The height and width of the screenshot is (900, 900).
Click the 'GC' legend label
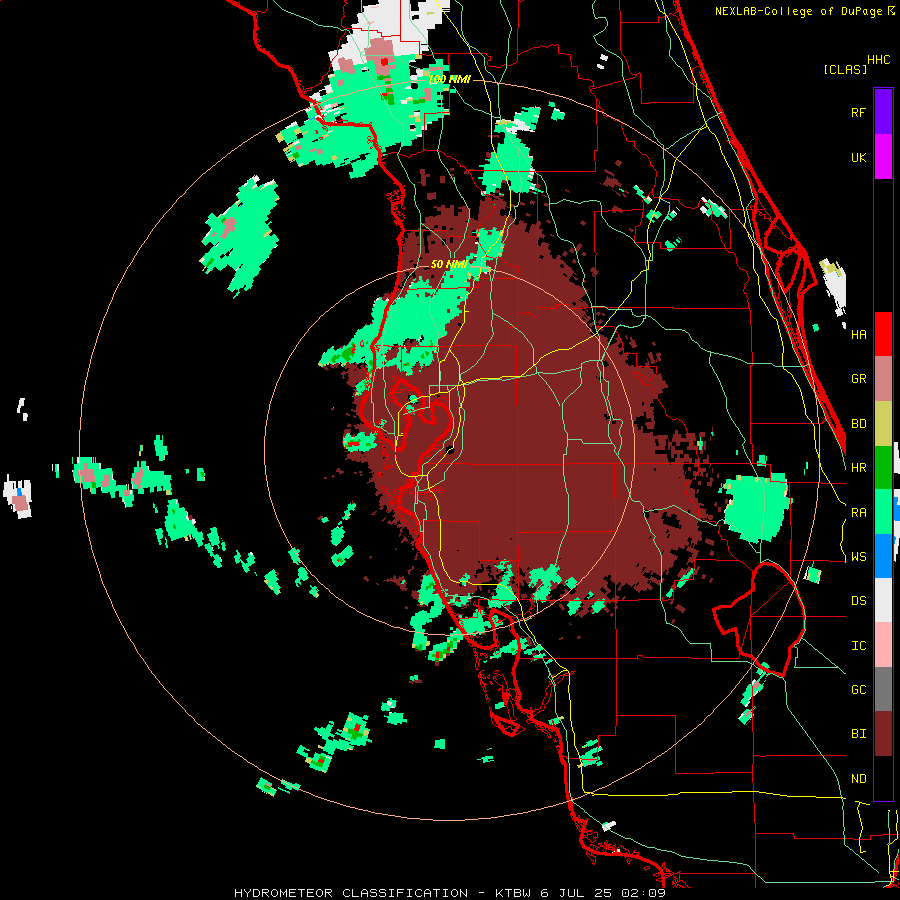click(x=858, y=689)
